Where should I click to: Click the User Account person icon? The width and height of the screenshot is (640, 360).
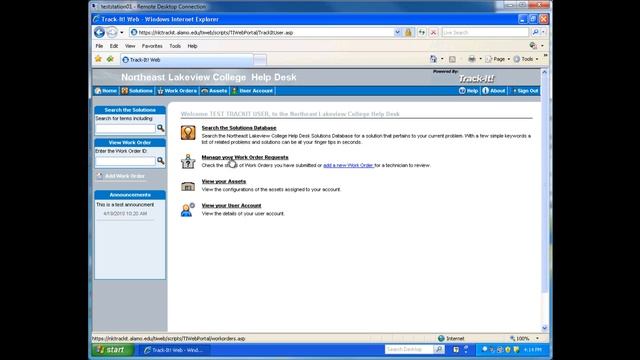pyautogui.click(x=188, y=210)
